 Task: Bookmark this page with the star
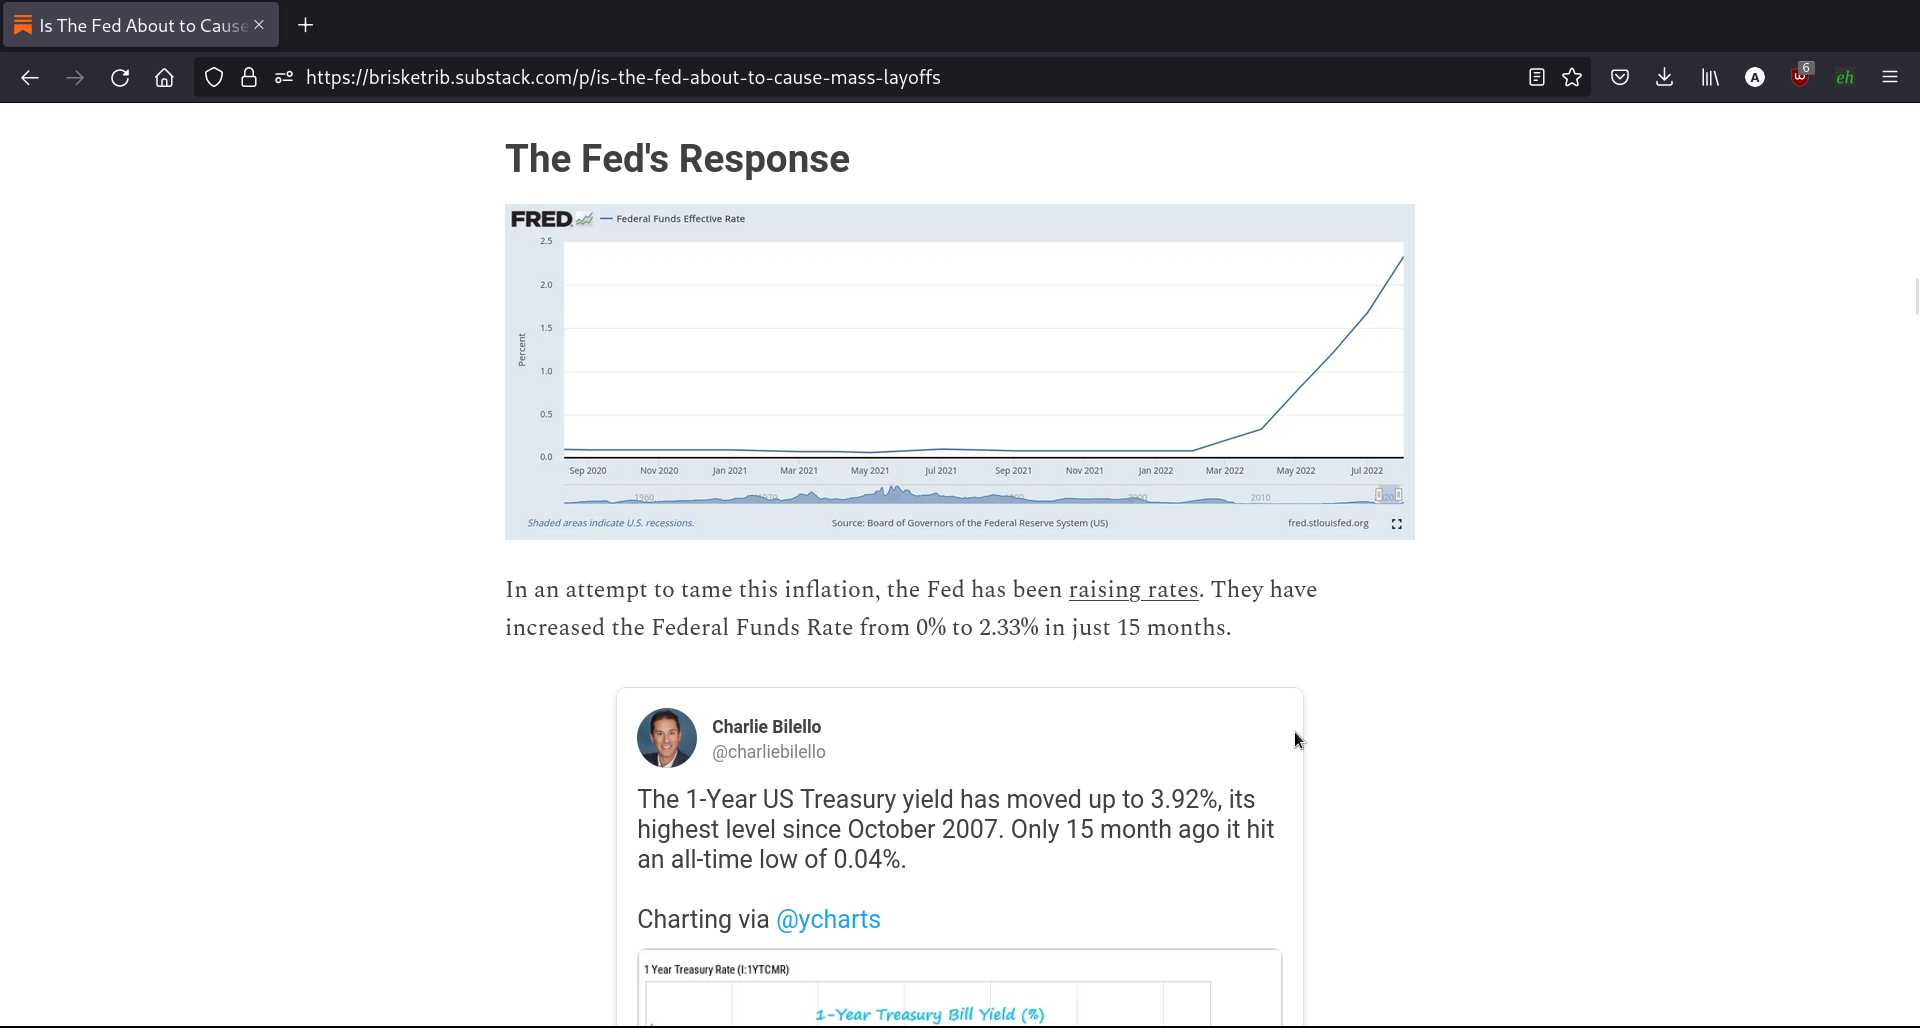1572,78
